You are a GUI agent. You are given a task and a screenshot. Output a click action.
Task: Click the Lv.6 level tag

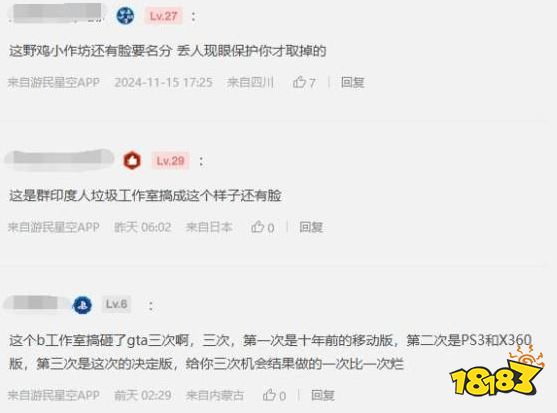[116, 304]
